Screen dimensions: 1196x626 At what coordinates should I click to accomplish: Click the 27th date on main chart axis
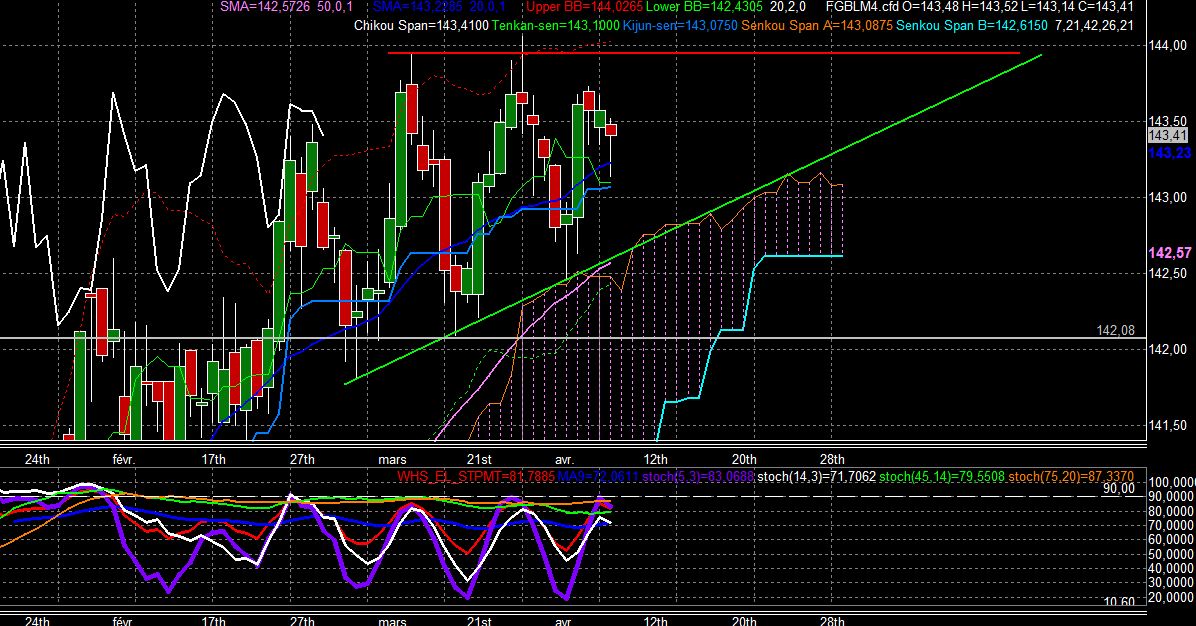pos(302,459)
